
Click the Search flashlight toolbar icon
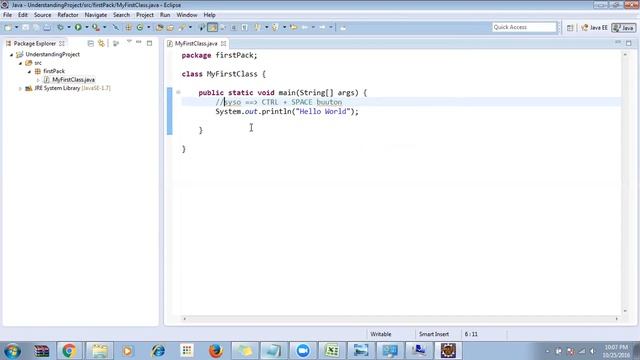coord(182,27)
